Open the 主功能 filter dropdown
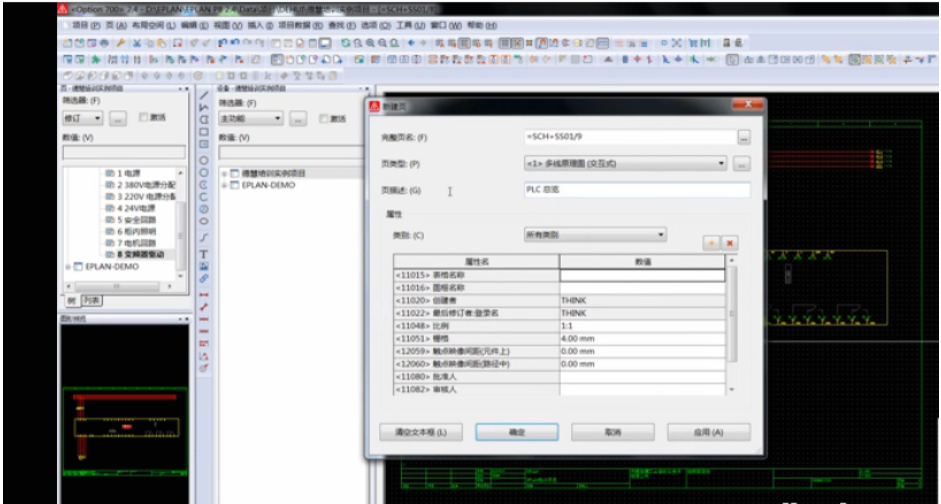Viewport: 941px width, 504px height. click(278, 118)
